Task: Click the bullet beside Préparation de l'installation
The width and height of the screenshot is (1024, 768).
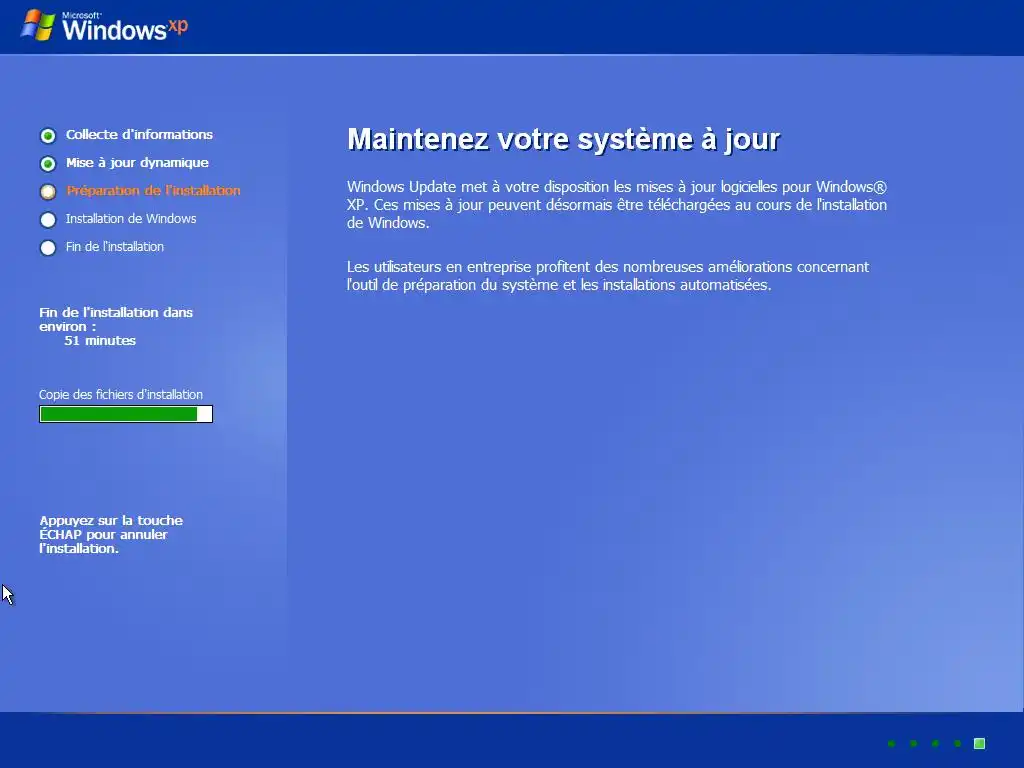Action: pyautogui.click(x=48, y=192)
